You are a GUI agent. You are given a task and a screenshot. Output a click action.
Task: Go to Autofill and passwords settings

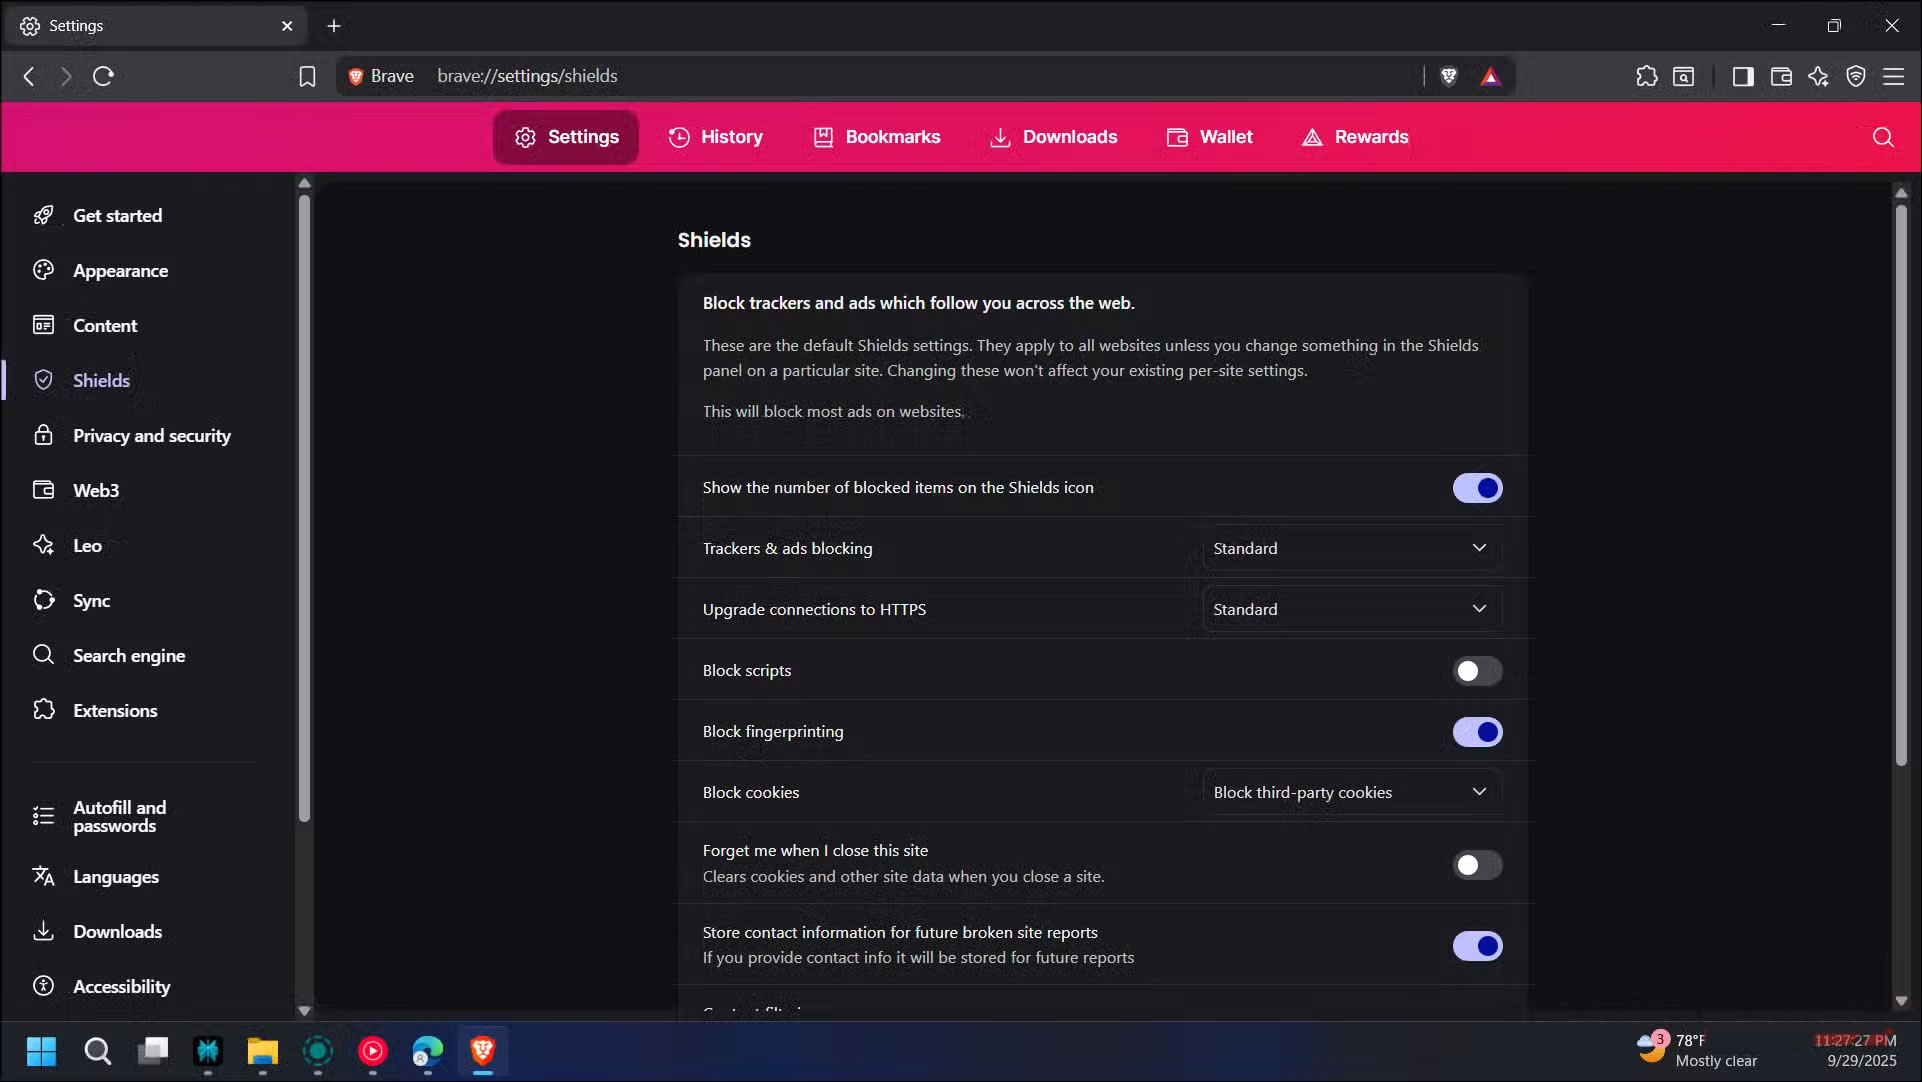[x=118, y=816]
